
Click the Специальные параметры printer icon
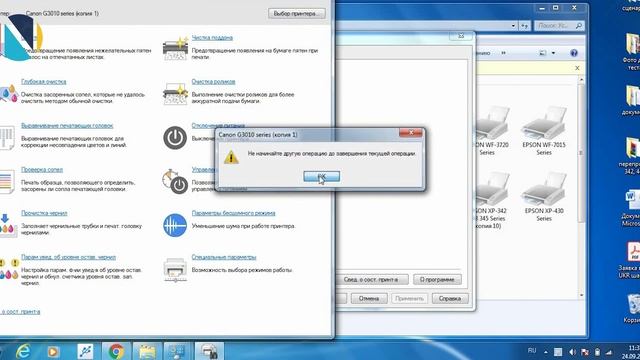[x=175, y=269]
